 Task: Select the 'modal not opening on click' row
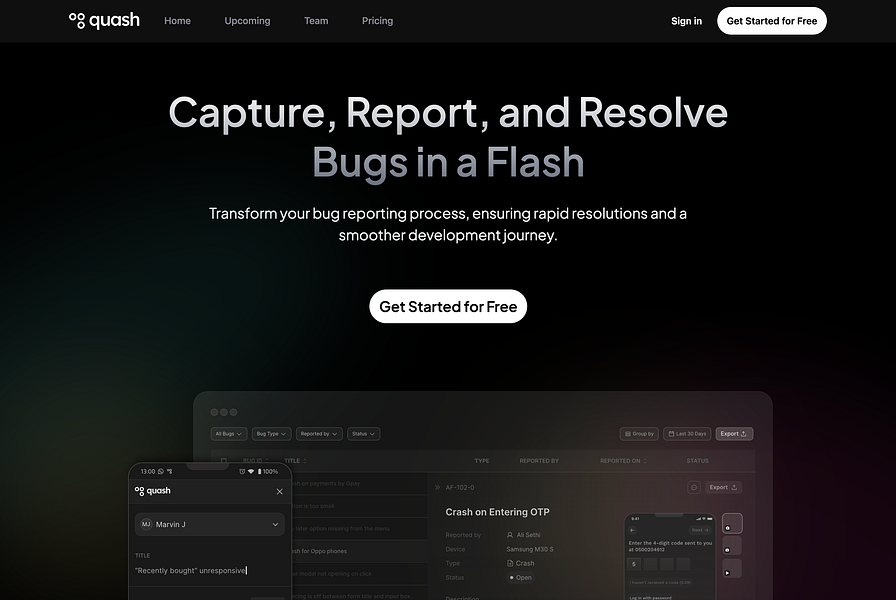click(359, 574)
